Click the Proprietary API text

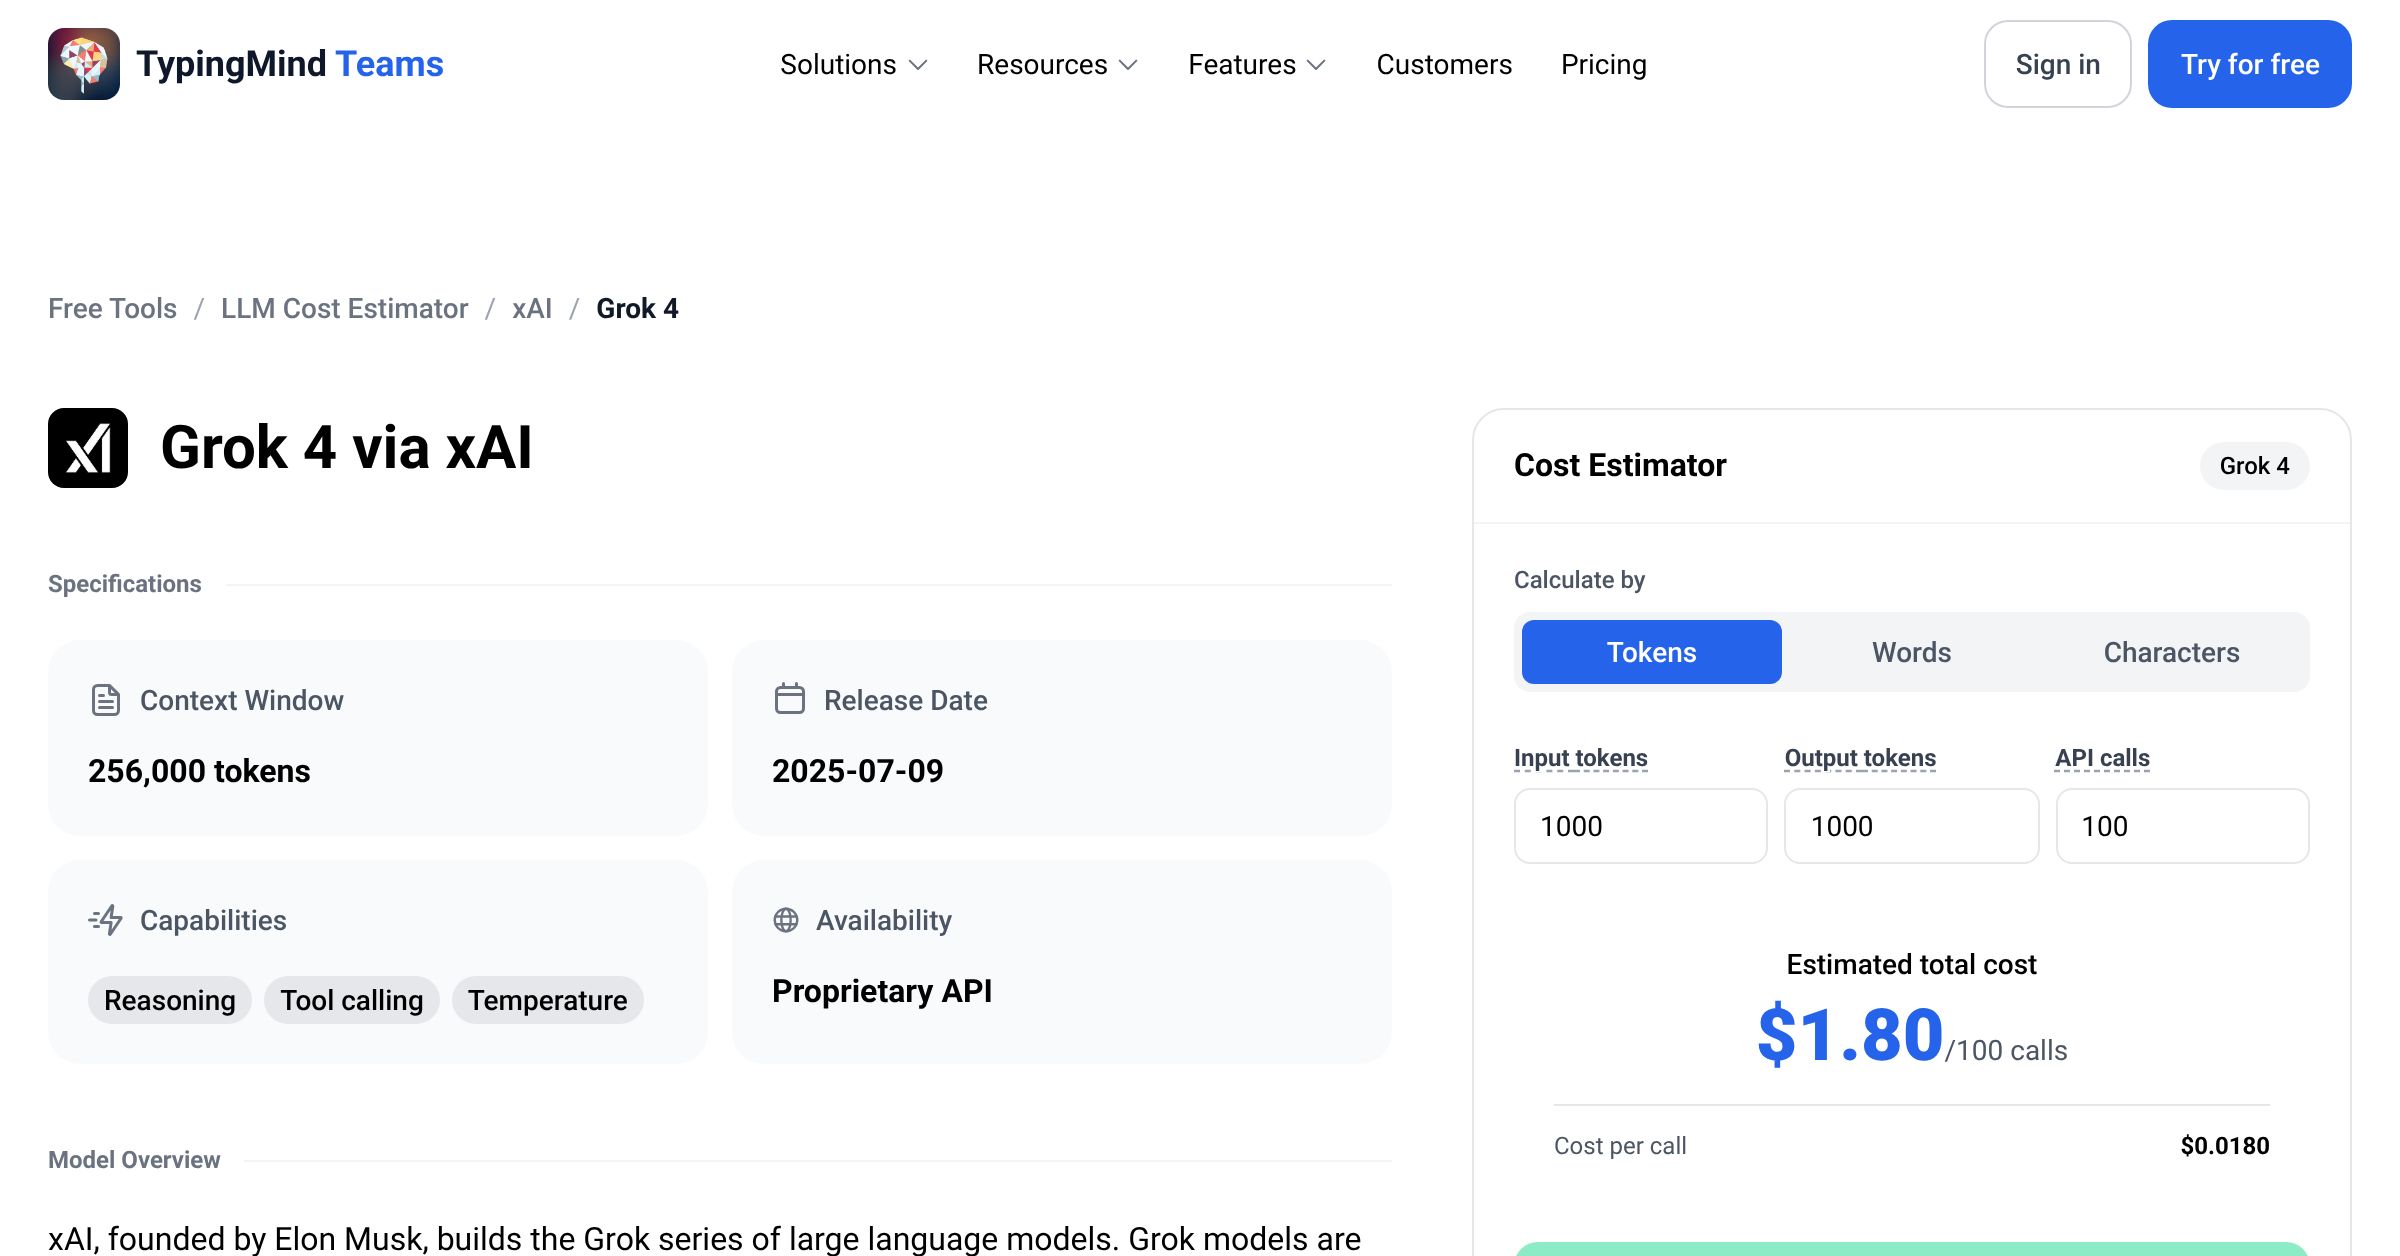pos(882,991)
